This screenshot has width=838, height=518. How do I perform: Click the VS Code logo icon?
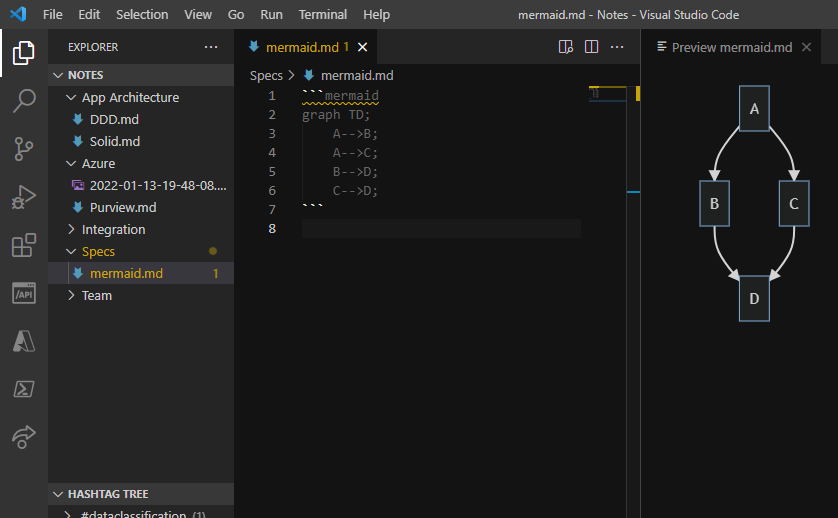pyautogui.click(x=18, y=14)
